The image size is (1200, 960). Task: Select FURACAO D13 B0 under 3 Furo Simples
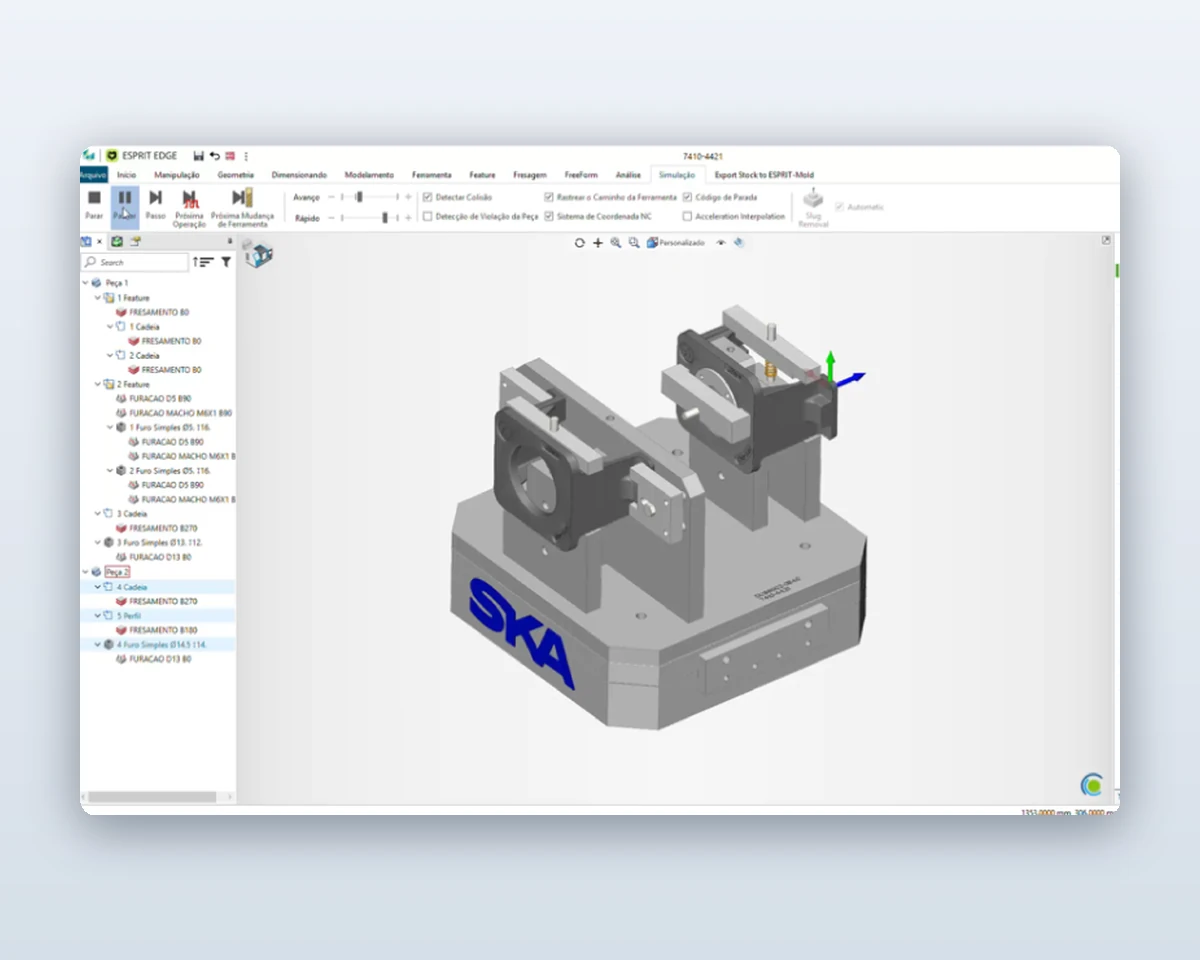153,557
